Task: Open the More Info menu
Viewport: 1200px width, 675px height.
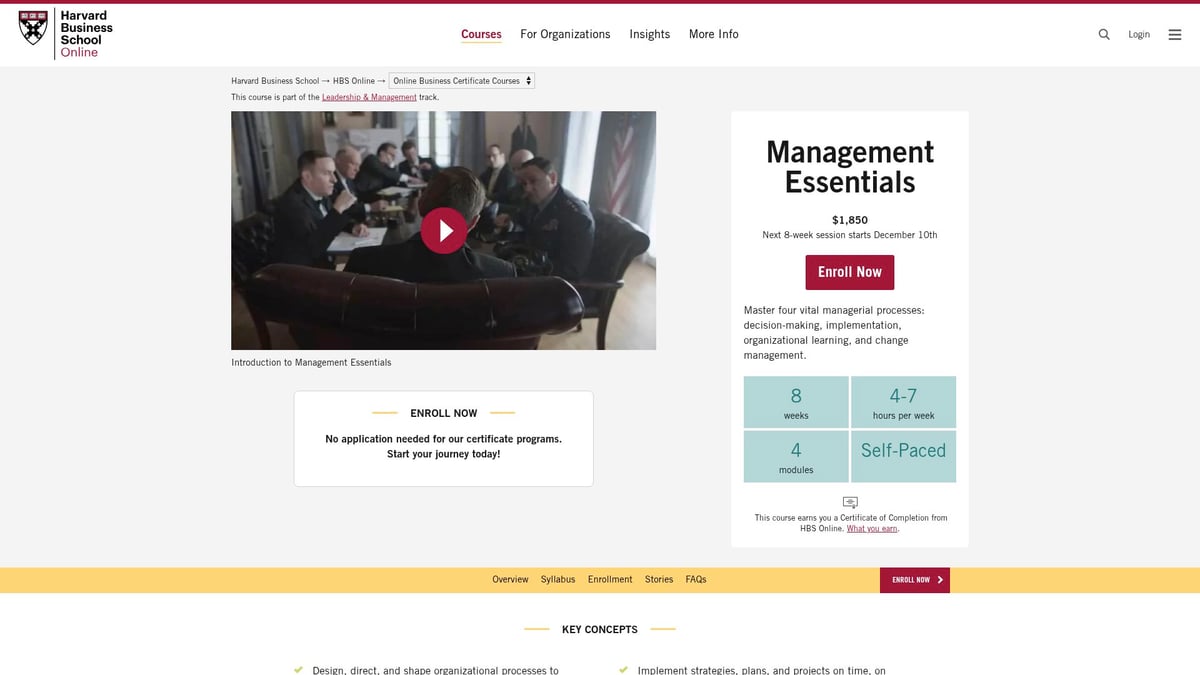Action: tap(713, 34)
